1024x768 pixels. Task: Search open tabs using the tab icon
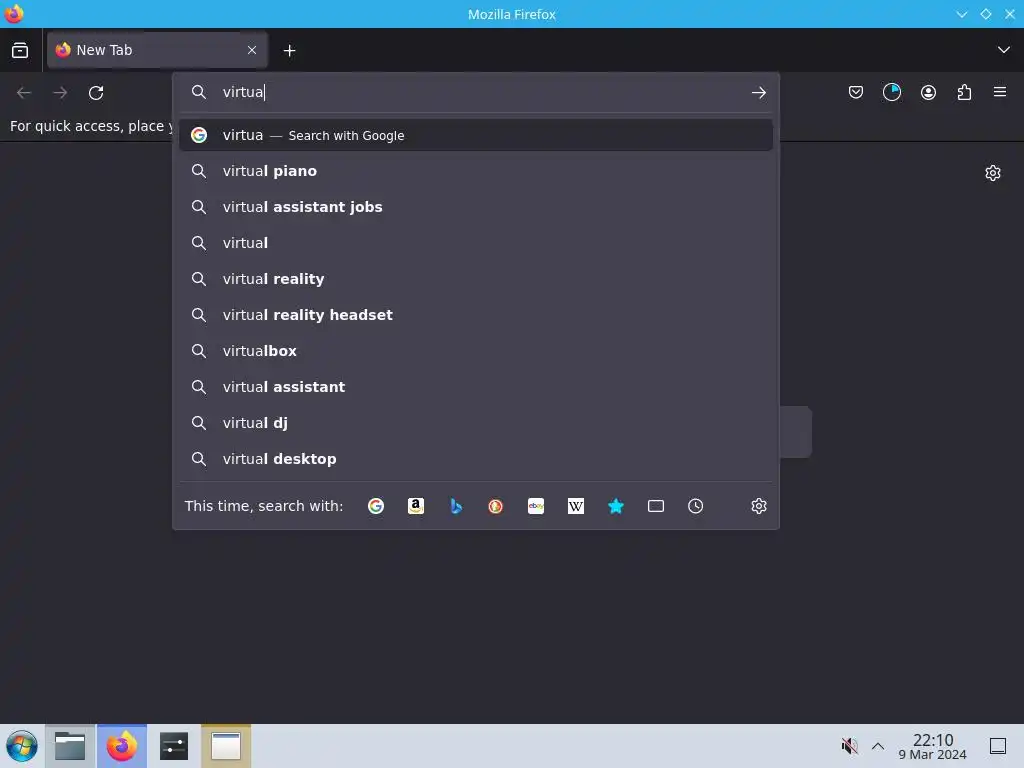pyautogui.click(x=656, y=506)
